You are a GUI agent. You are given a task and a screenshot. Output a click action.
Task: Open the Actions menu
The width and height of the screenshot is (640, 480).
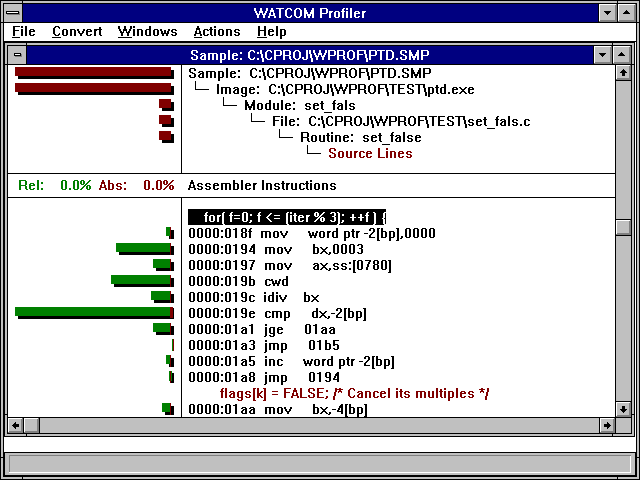[x=217, y=32]
